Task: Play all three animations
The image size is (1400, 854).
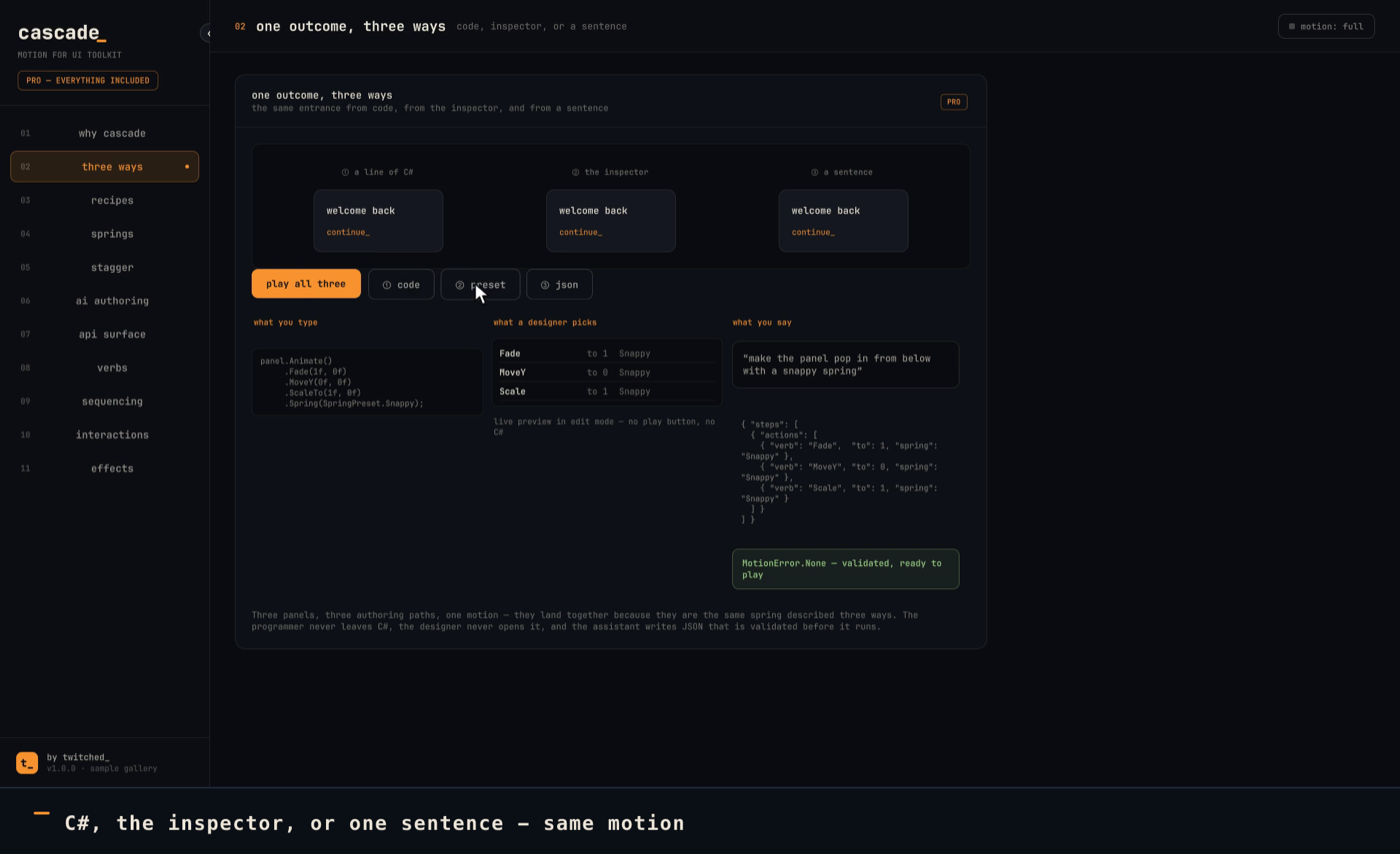Action: (306, 284)
